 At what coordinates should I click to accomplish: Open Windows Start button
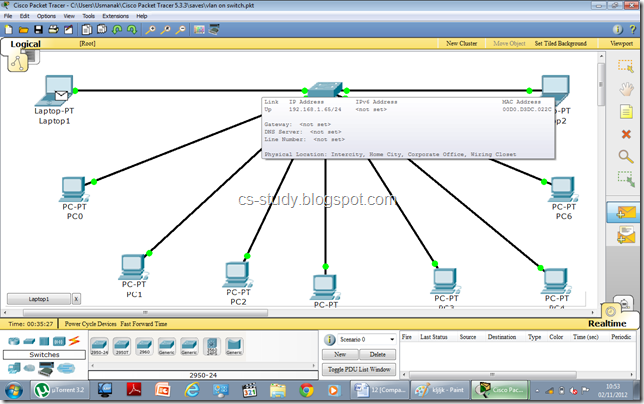coord(14,390)
